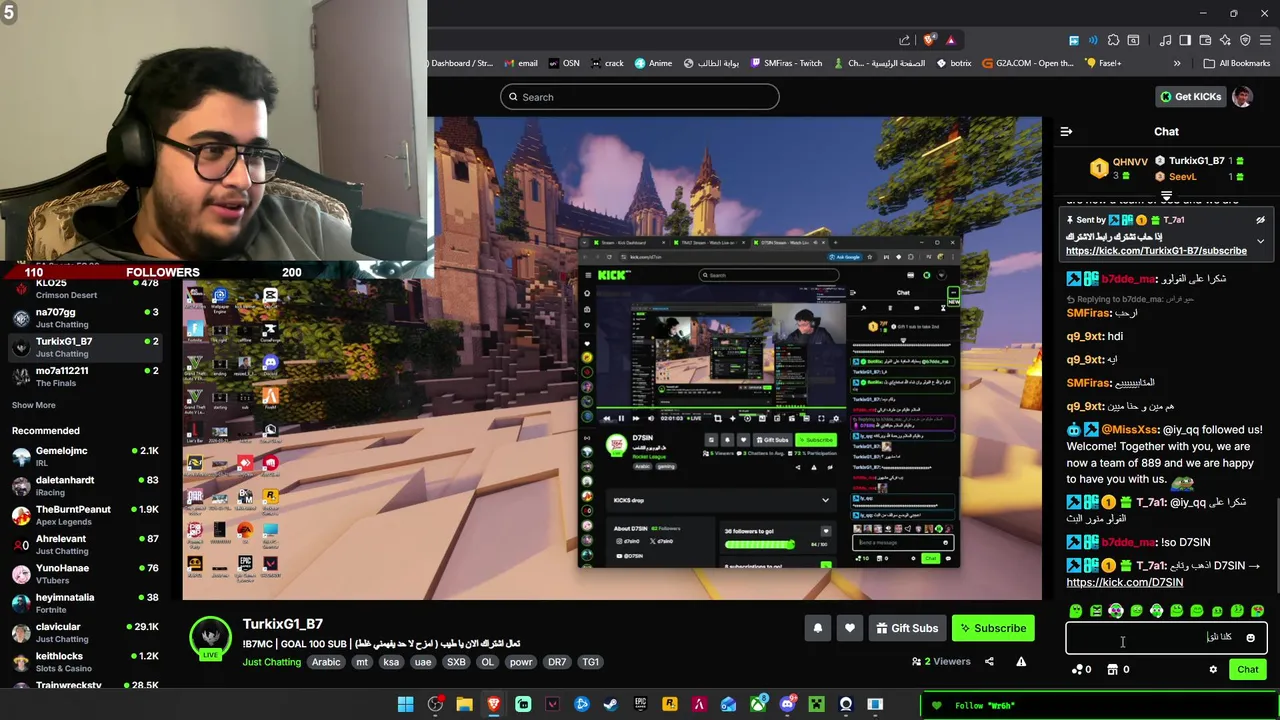Open the emoji picker in chat input

(1250, 638)
